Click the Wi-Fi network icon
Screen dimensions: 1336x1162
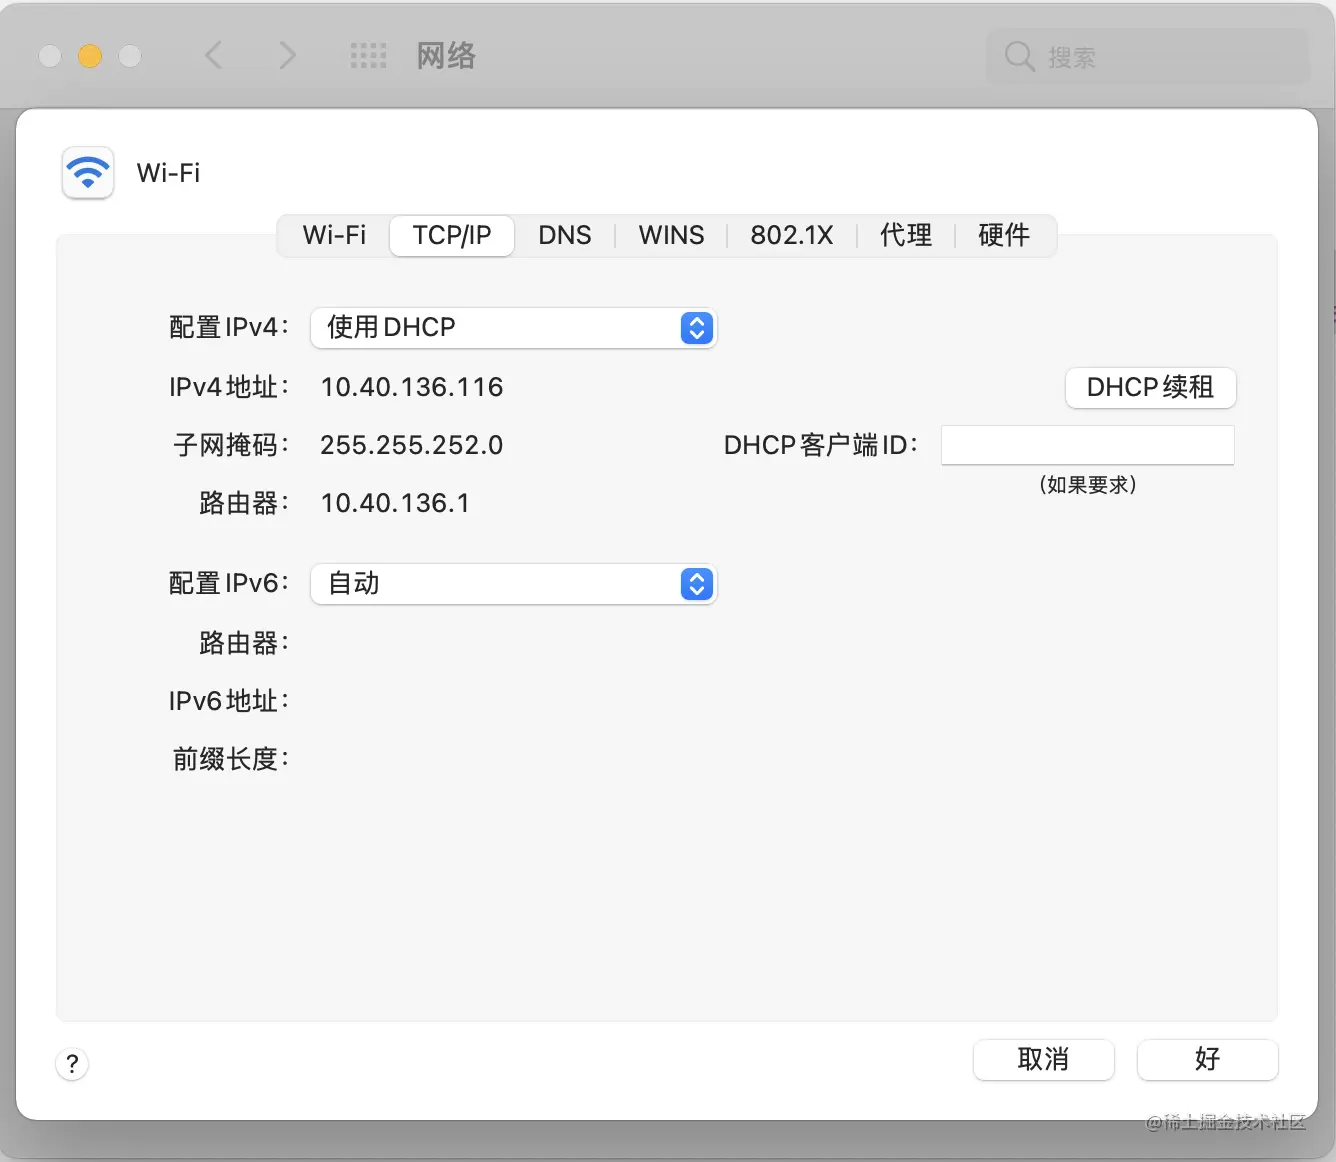pyautogui.click(x=88, y=173)
